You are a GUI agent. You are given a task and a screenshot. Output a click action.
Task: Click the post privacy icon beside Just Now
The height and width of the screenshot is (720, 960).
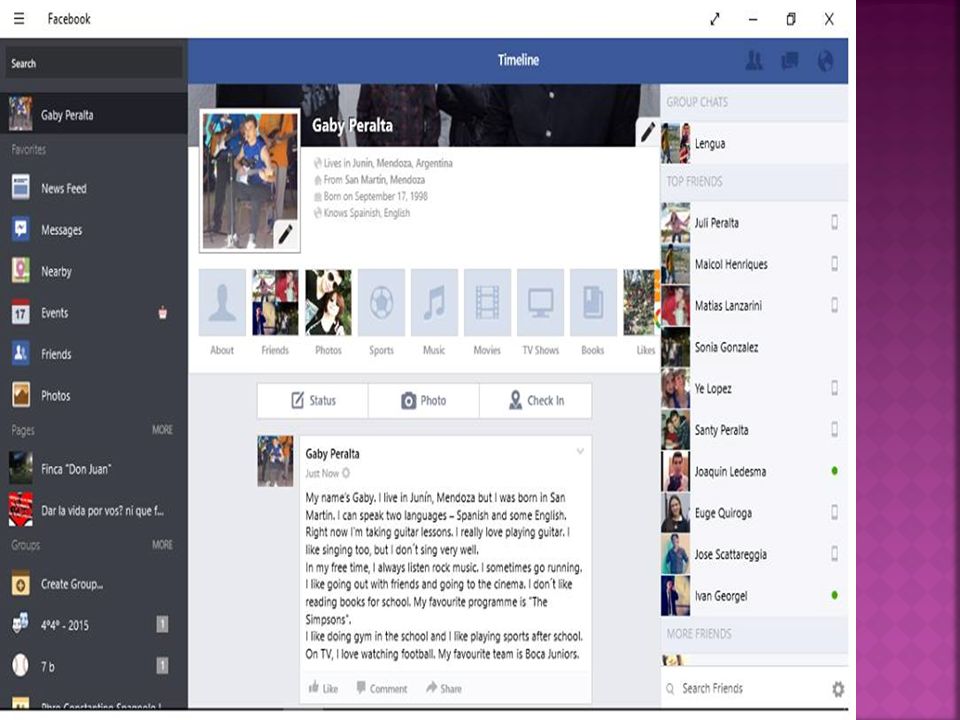point(346,473)
